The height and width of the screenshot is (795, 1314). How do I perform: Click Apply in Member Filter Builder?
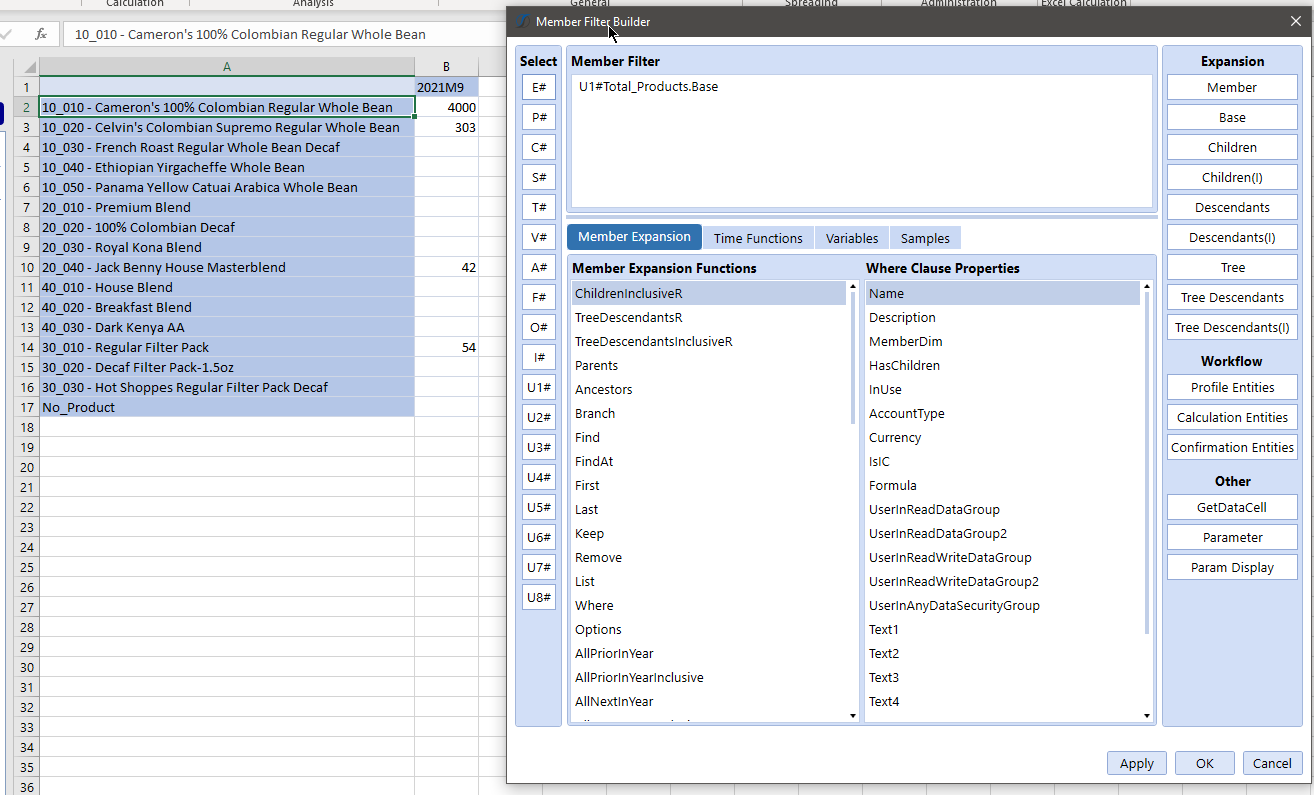1137,763
